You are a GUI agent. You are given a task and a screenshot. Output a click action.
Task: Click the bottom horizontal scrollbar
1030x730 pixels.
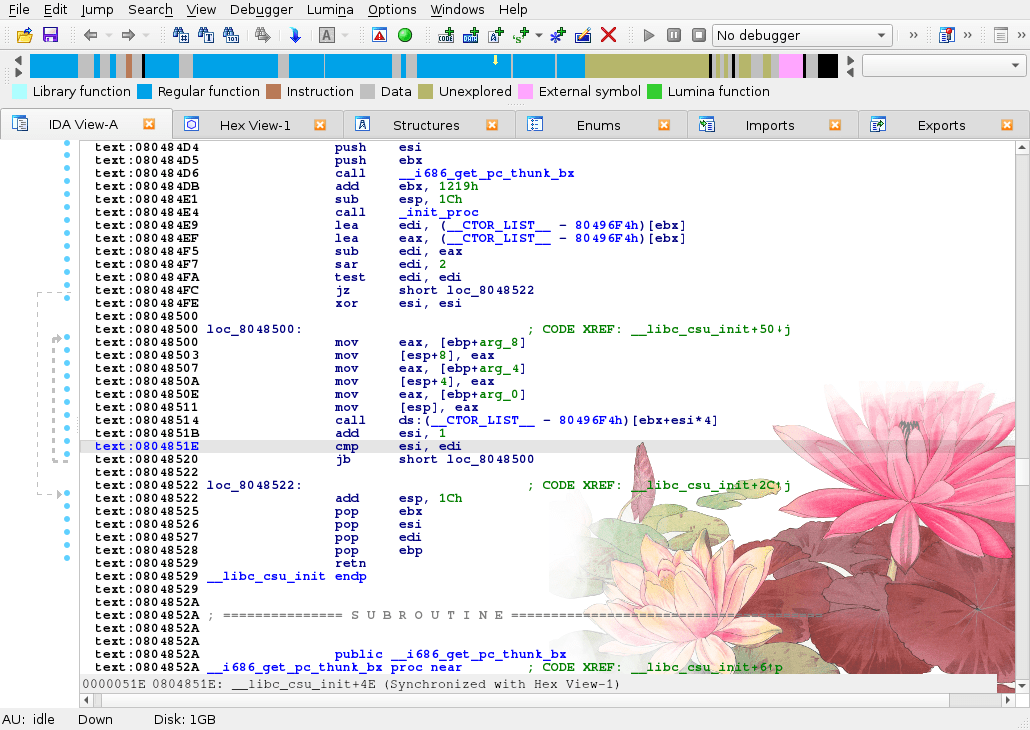500,700
